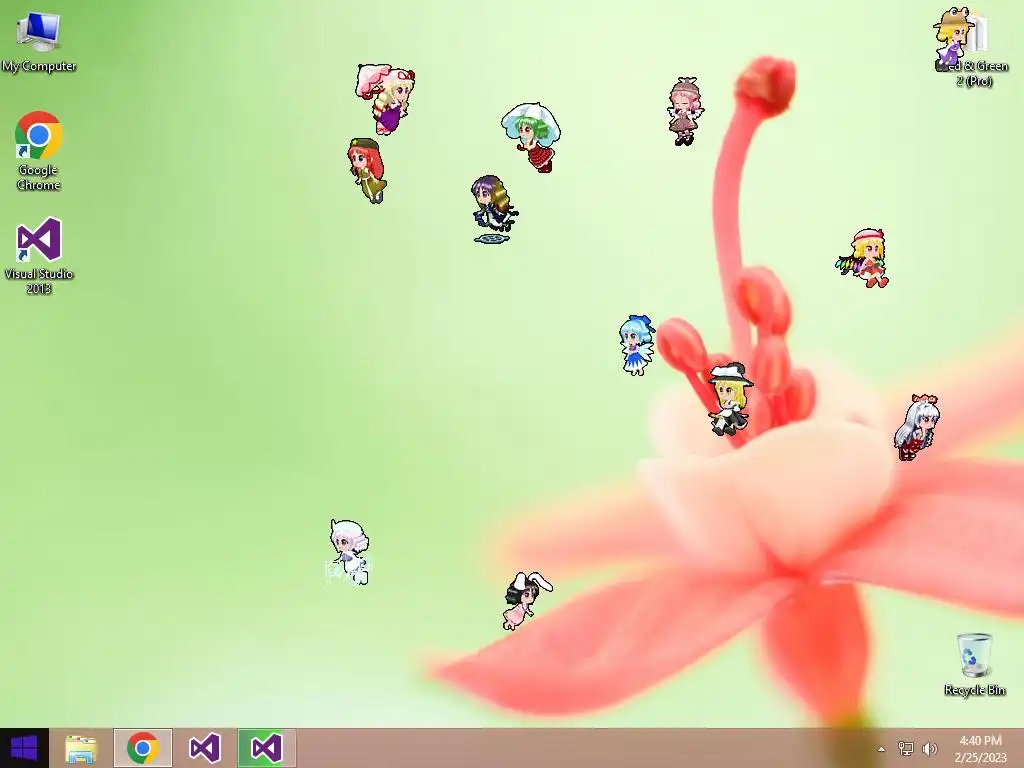The image size is (1024, 768).
Task: Open purple Visual Studio taskbar icon
Action: (x=204, y=748)
